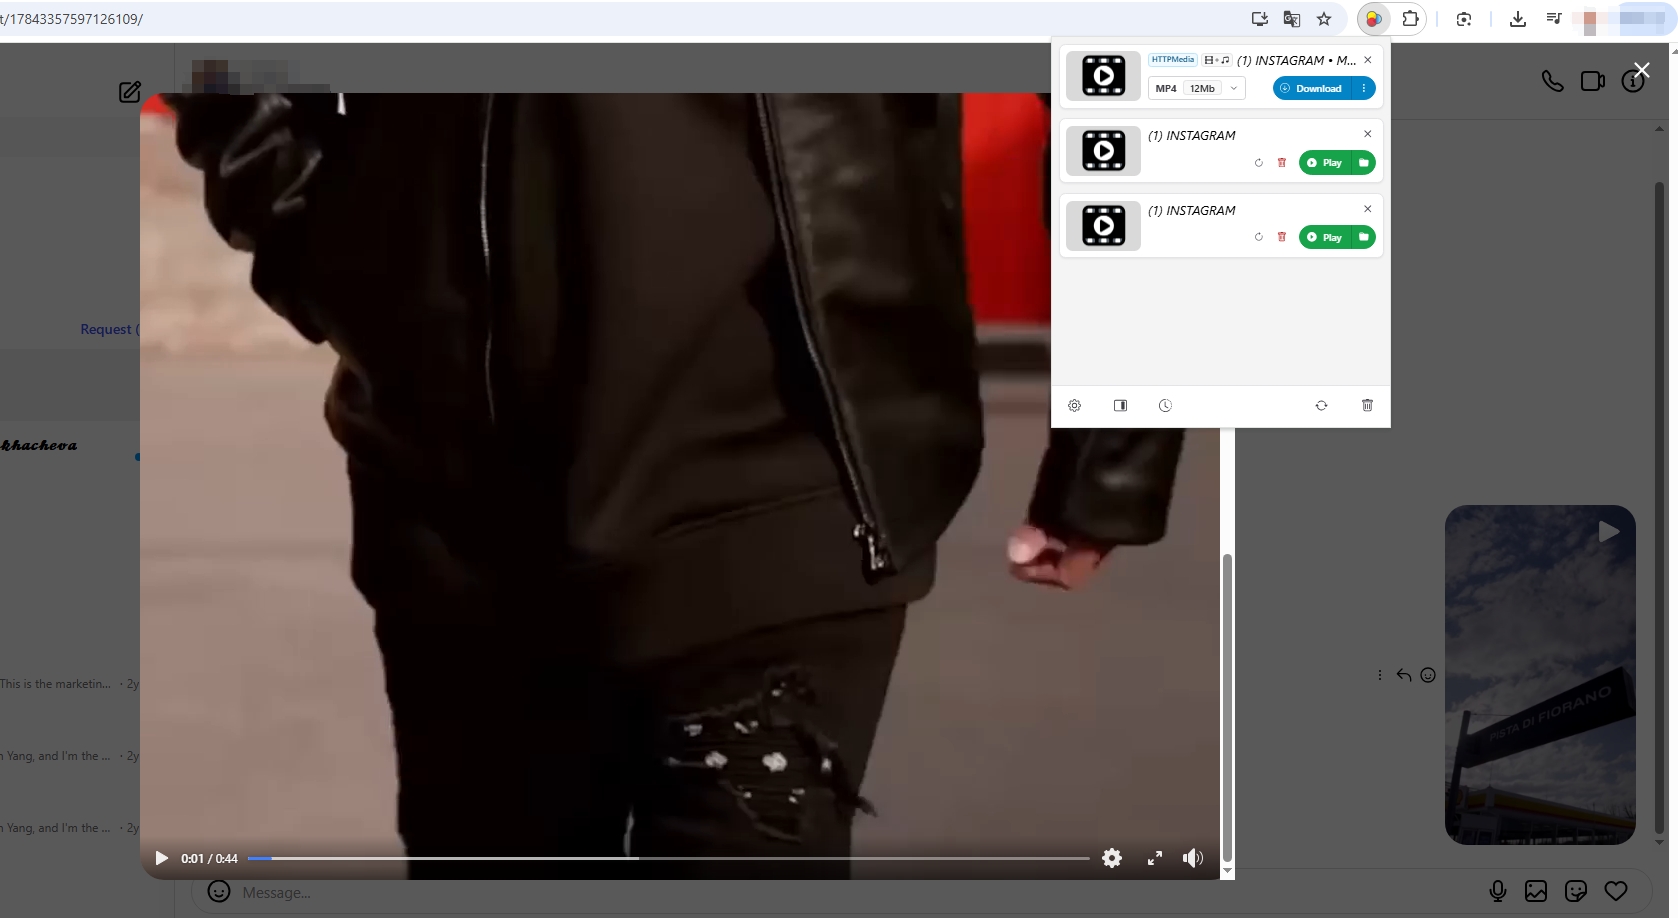Attach a photo or video
The width and height of the screenshot is (1678, 918).
point(1536,890)
